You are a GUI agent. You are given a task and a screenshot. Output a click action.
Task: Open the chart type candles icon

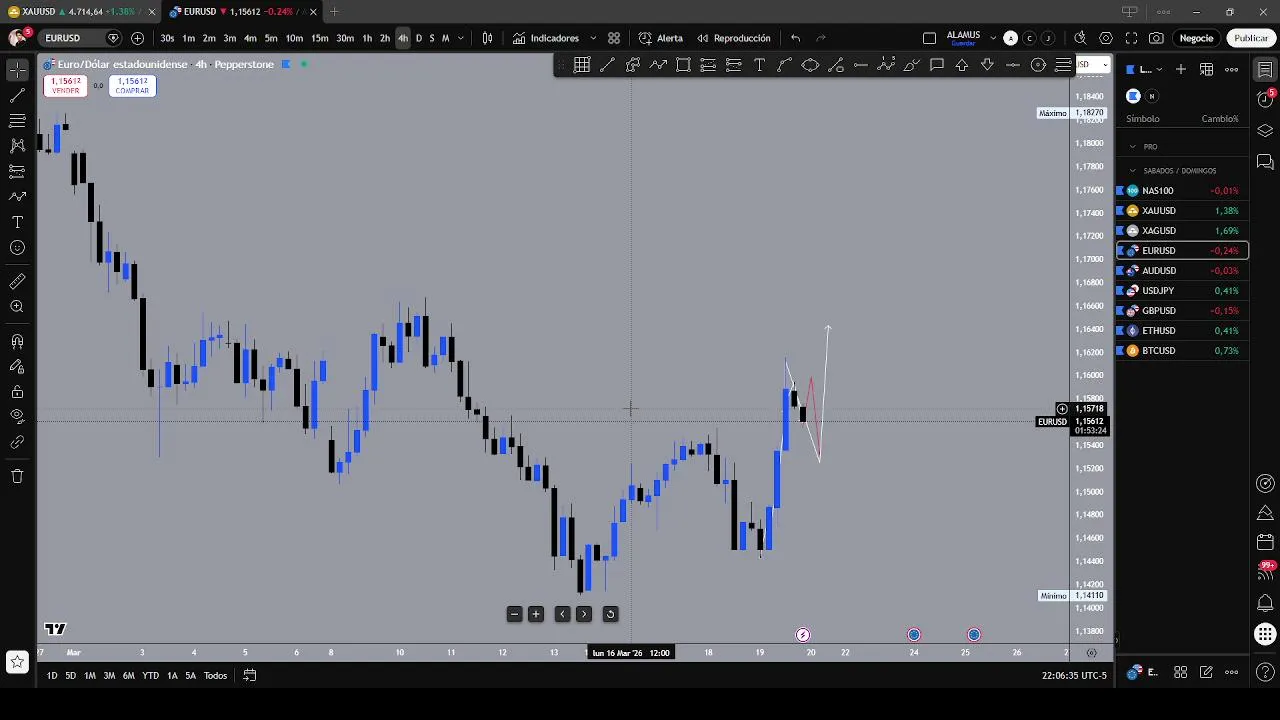[487, 38]
